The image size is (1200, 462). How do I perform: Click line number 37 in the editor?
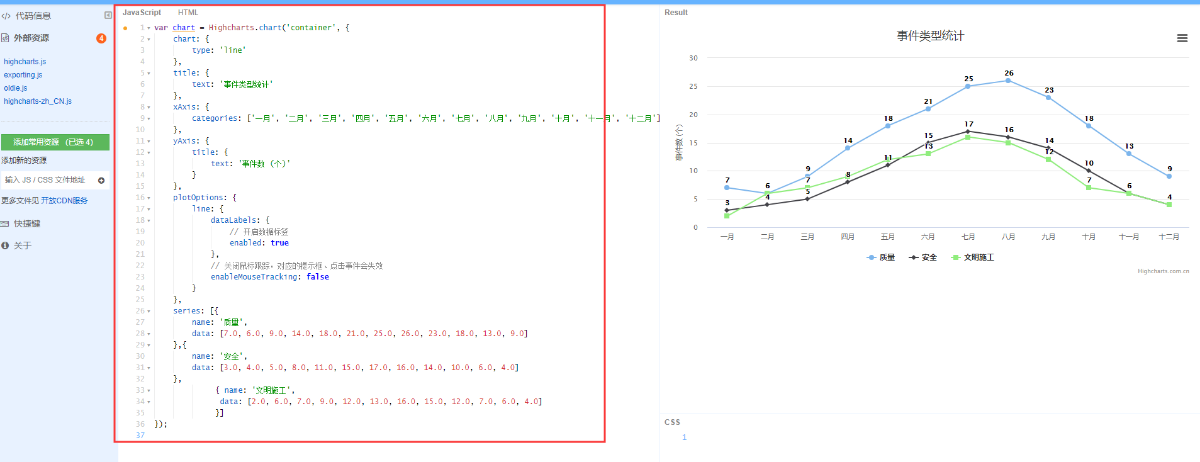pos(138,436)
